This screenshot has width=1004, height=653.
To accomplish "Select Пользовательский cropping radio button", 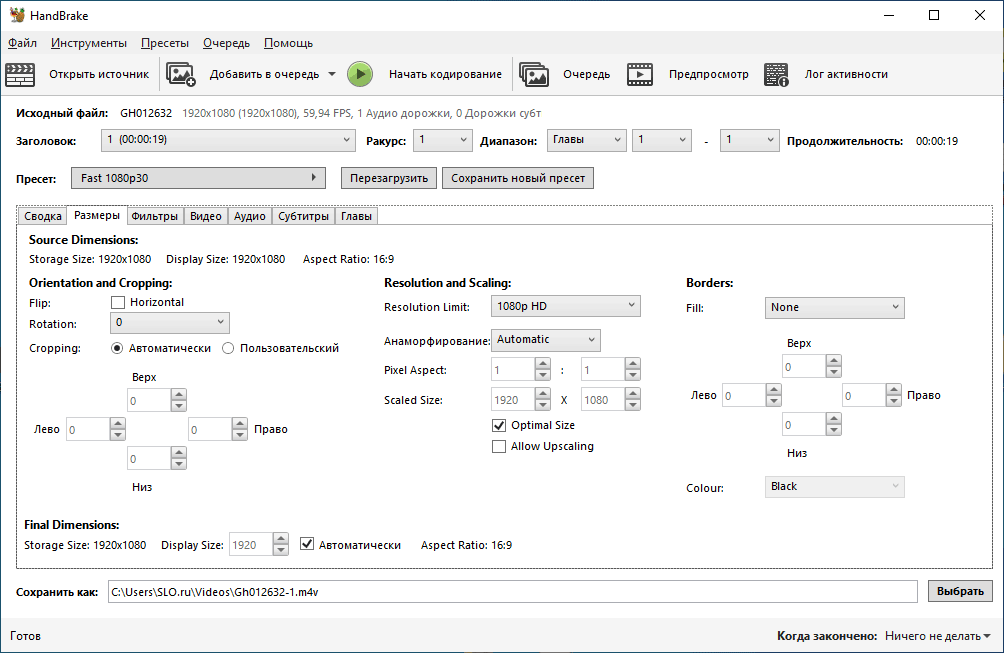I will [228, 348].
